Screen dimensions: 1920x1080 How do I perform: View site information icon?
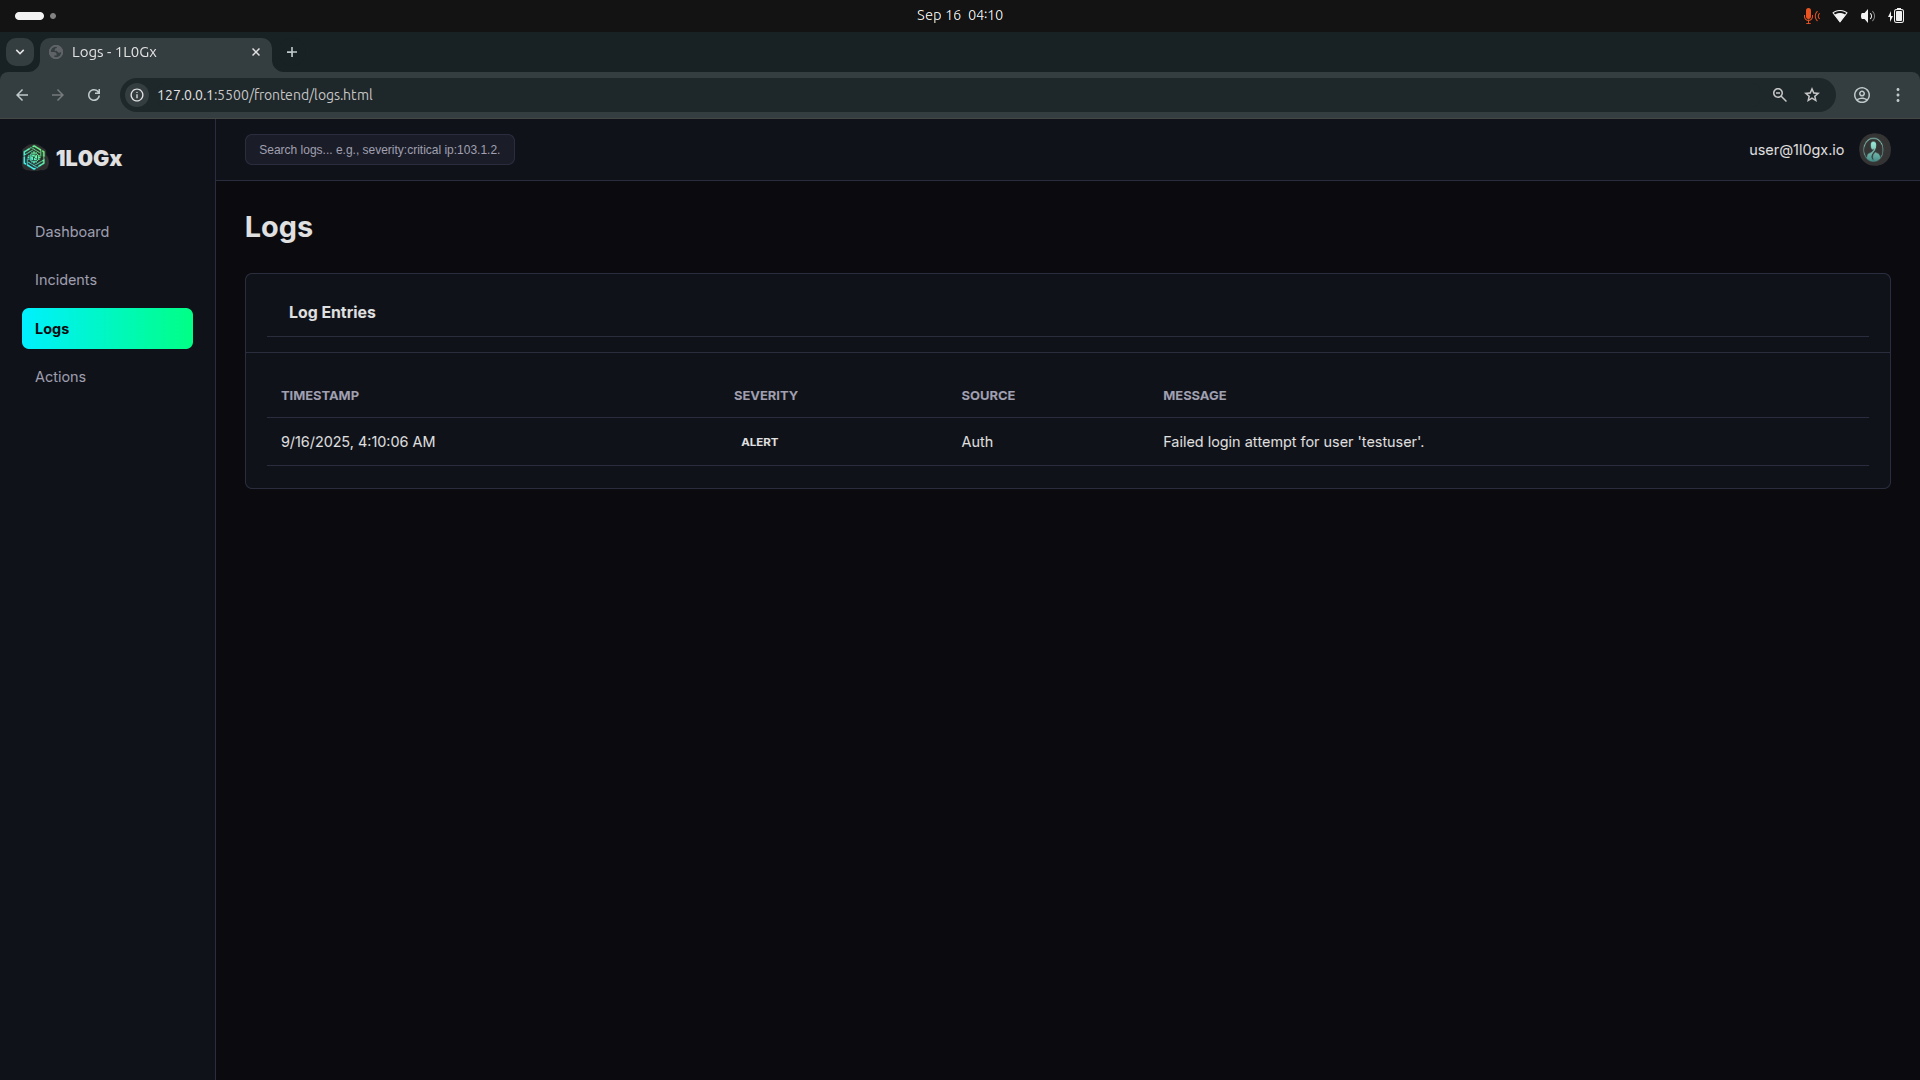click(137, 95)
